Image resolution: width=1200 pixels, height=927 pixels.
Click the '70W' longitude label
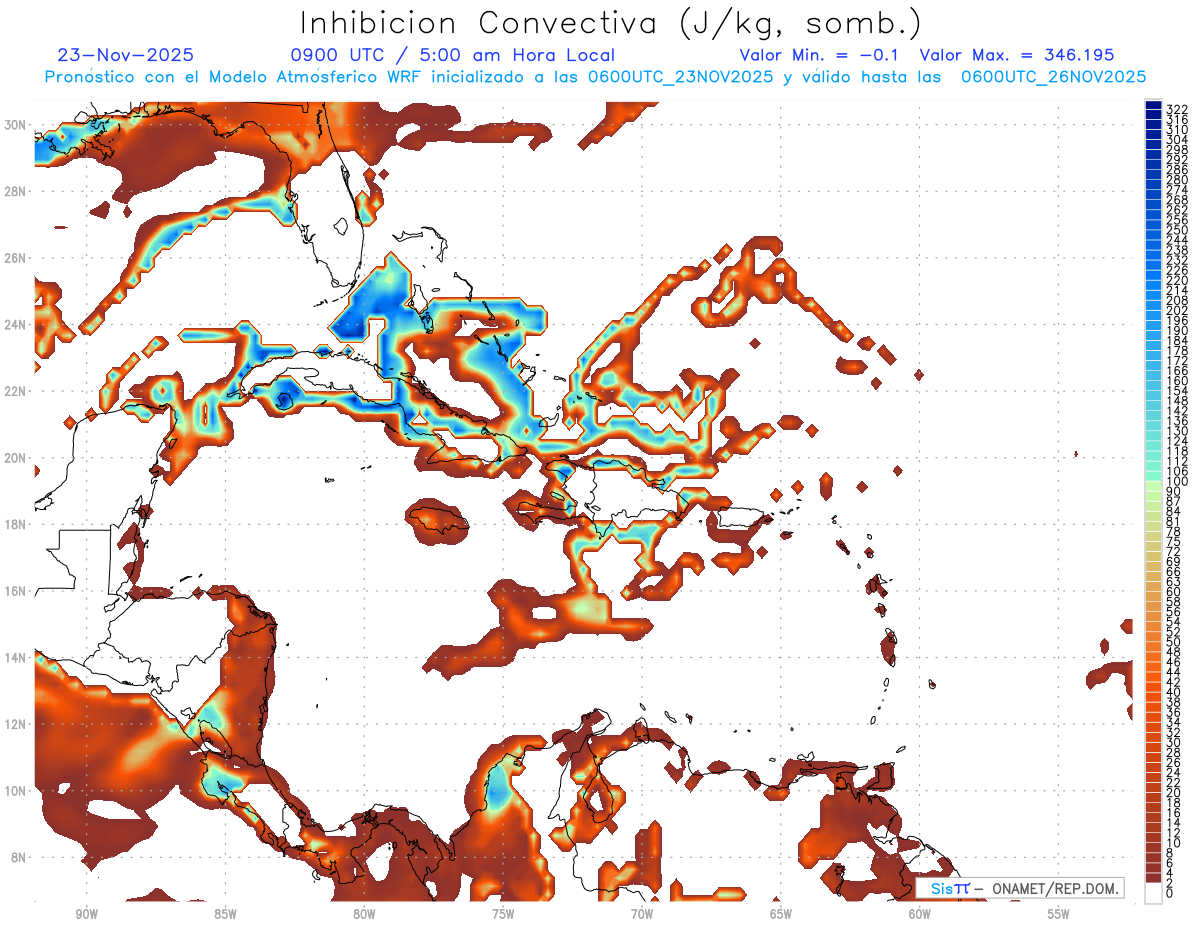[x=642, y=914]
